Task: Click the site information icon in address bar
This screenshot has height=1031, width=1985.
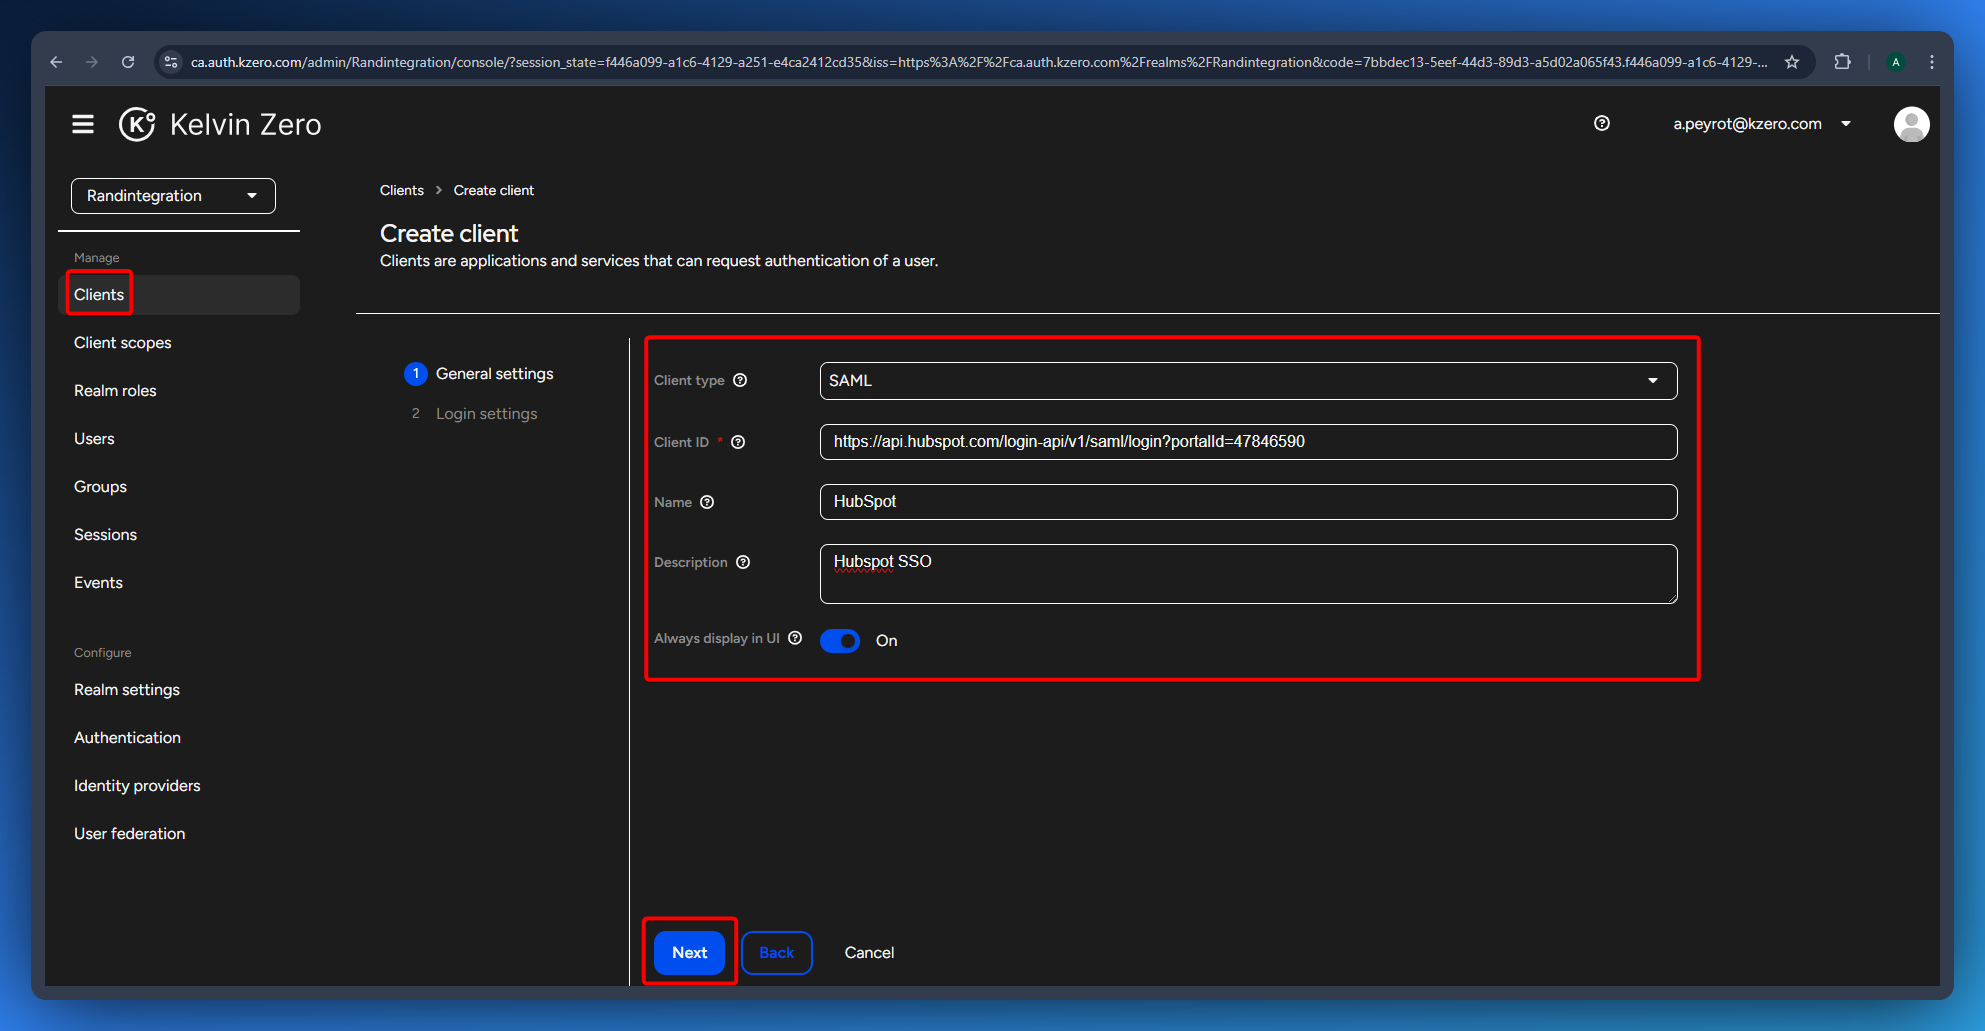Action: [x=171, y=62]
